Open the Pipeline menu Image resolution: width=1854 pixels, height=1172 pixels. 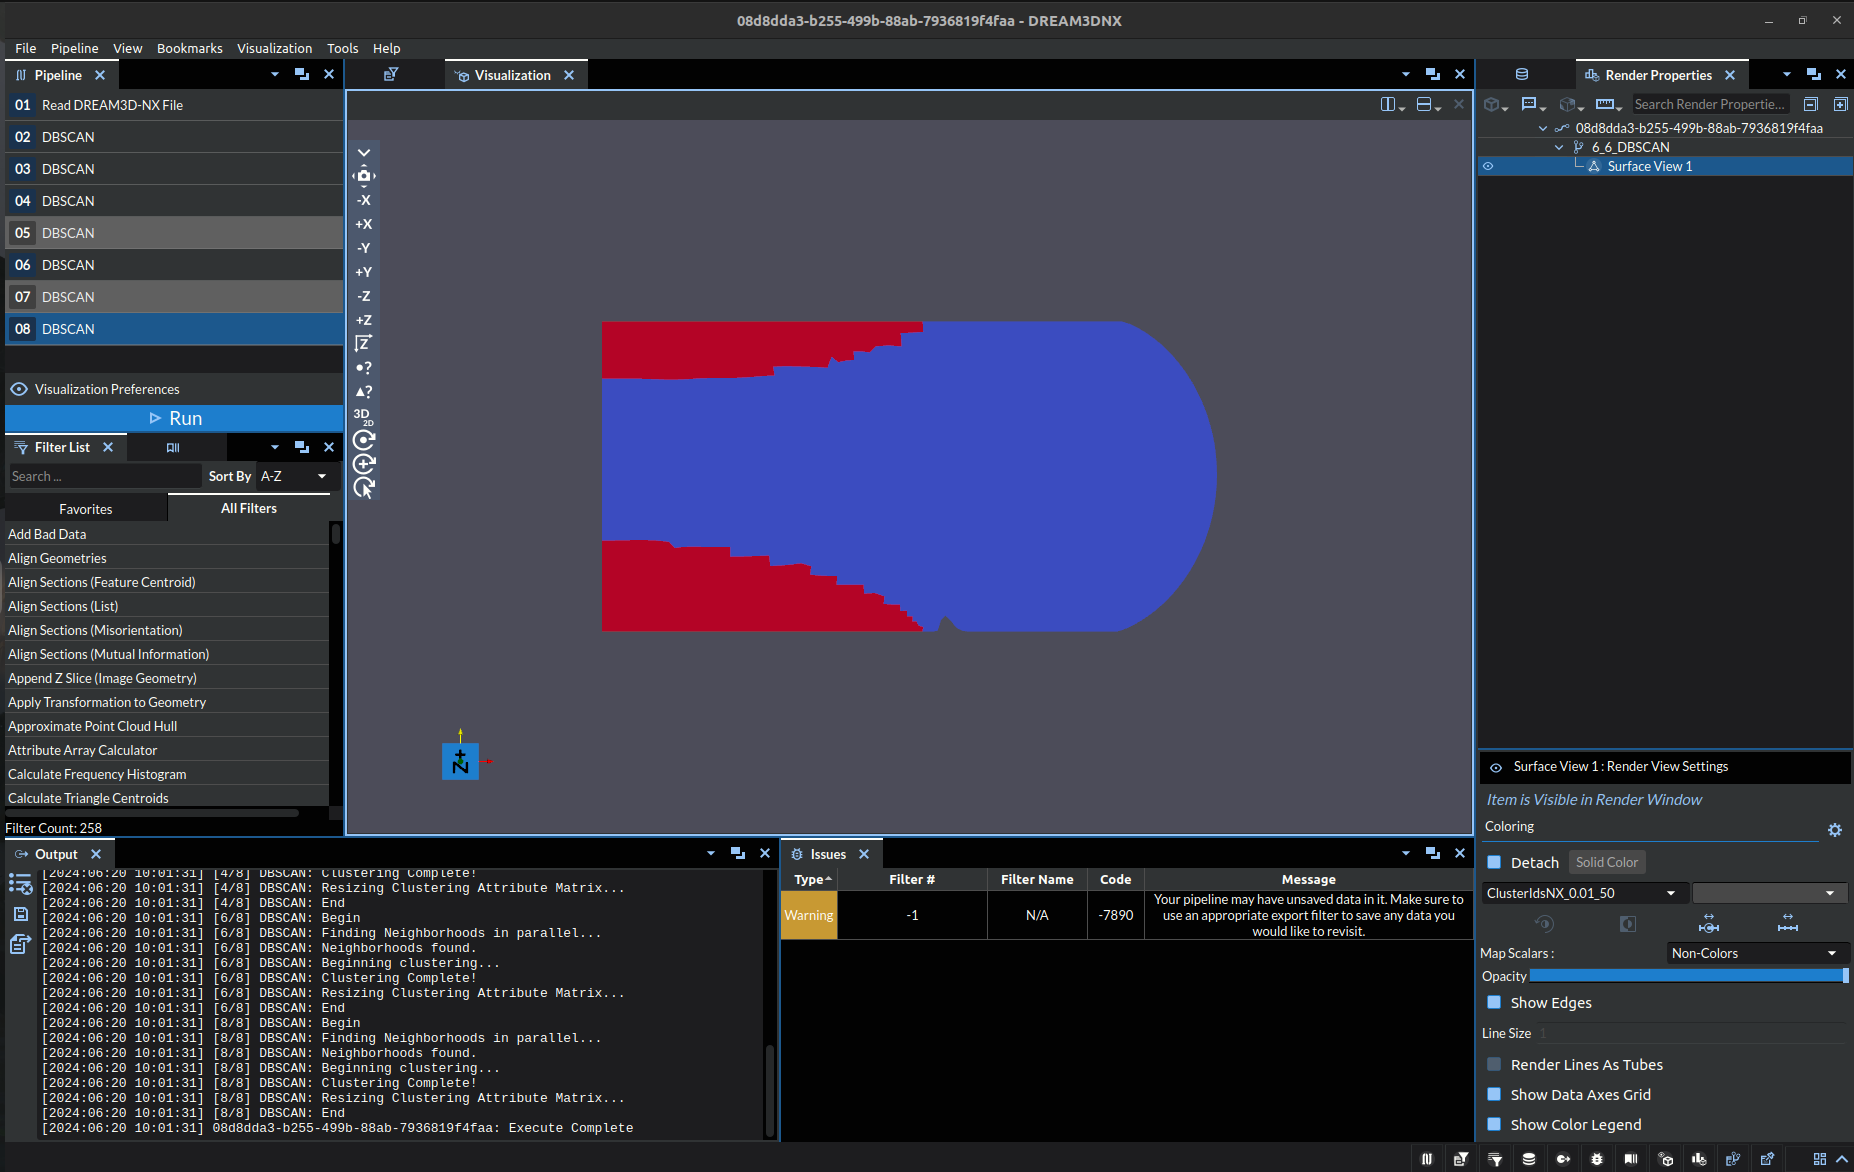74,48
